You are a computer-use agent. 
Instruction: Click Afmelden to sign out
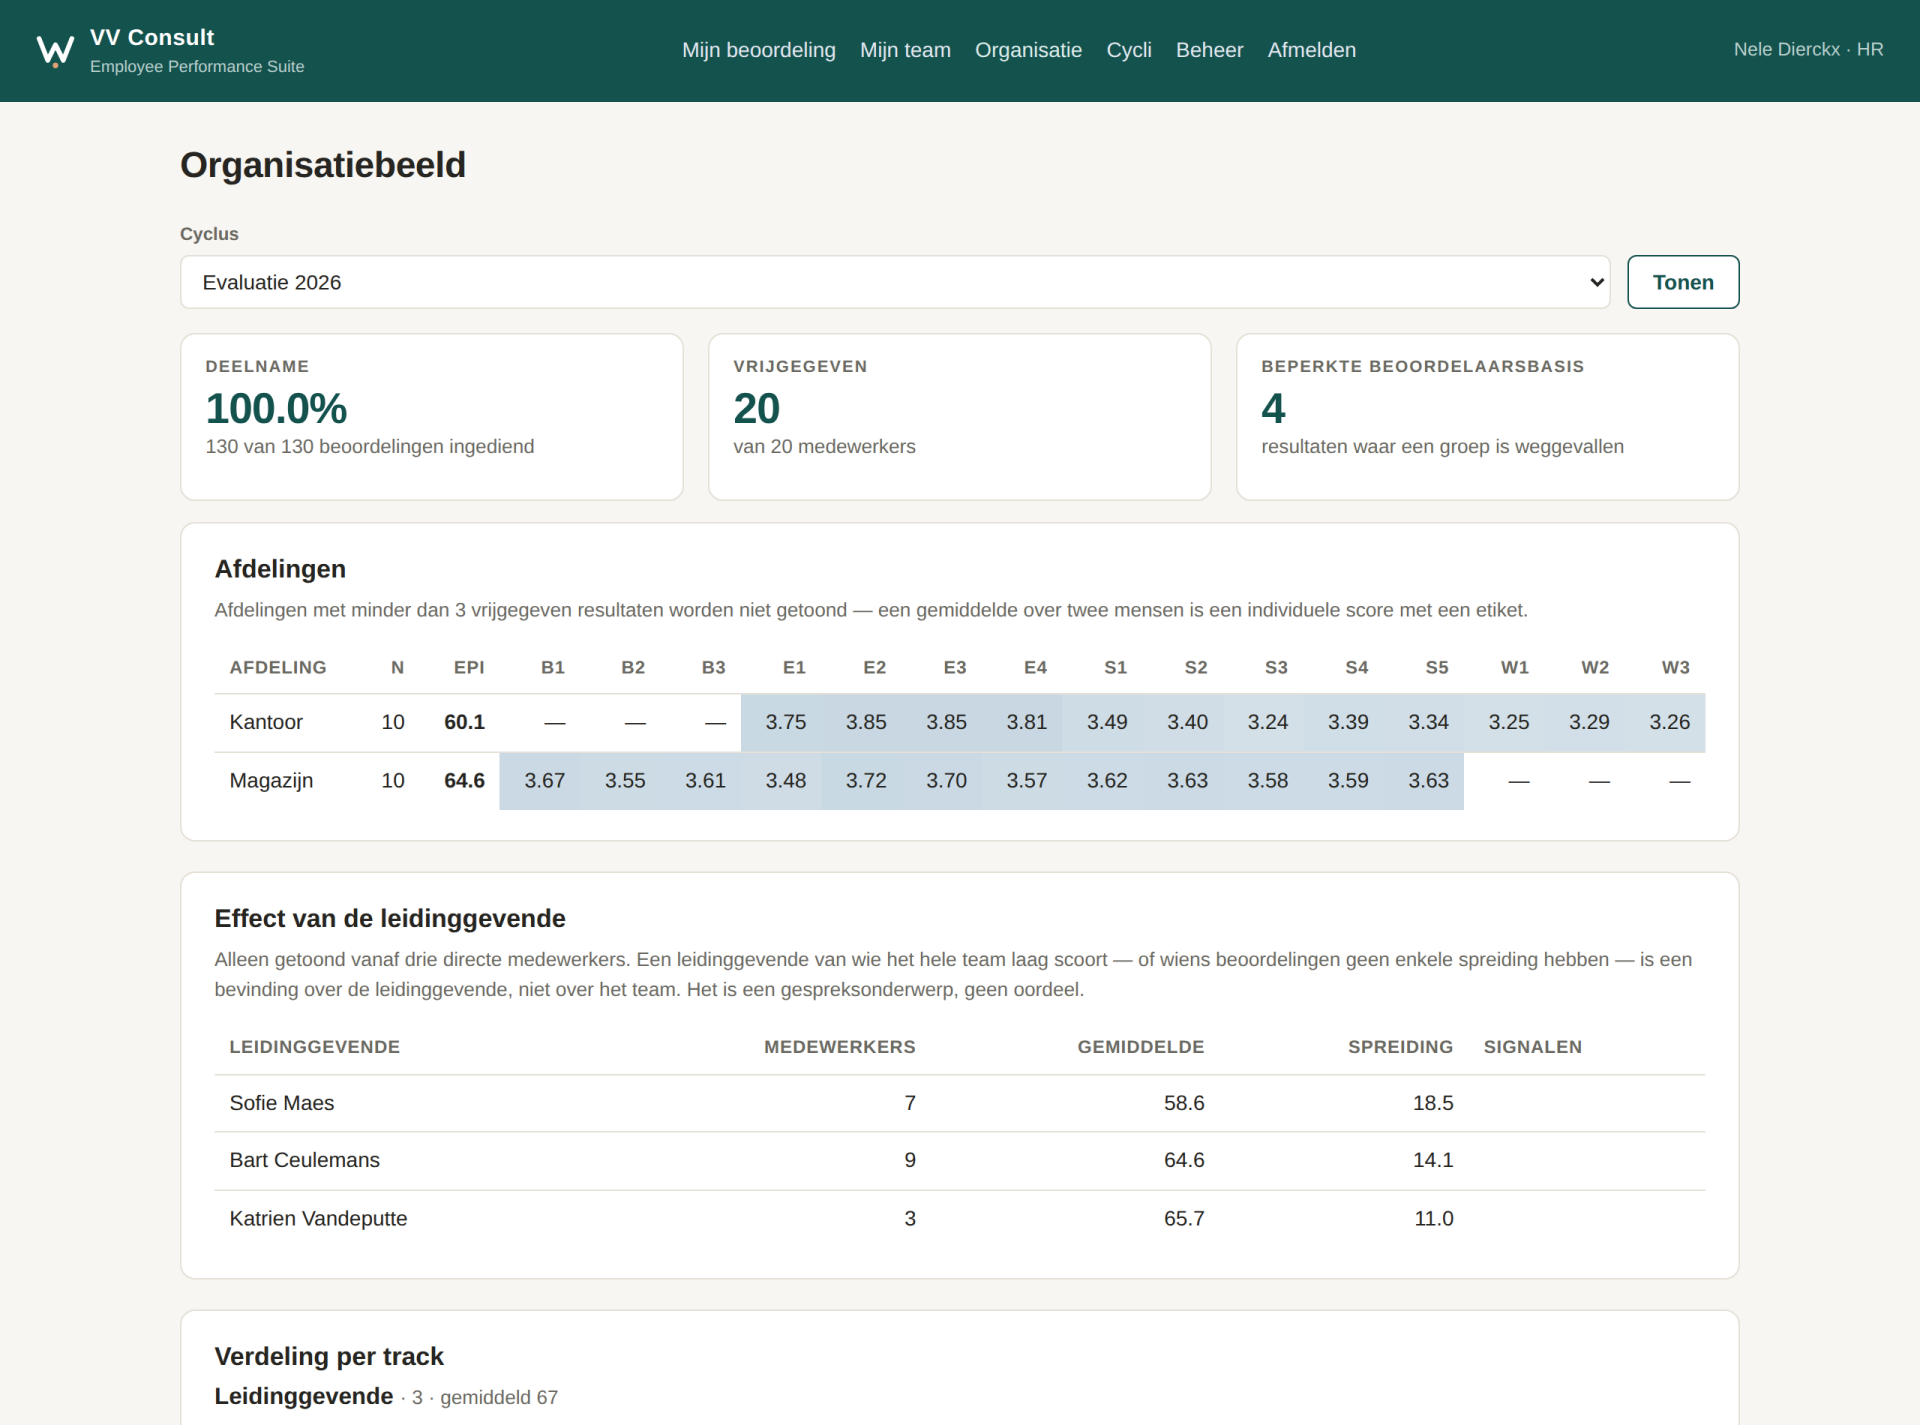[1311, 50]
